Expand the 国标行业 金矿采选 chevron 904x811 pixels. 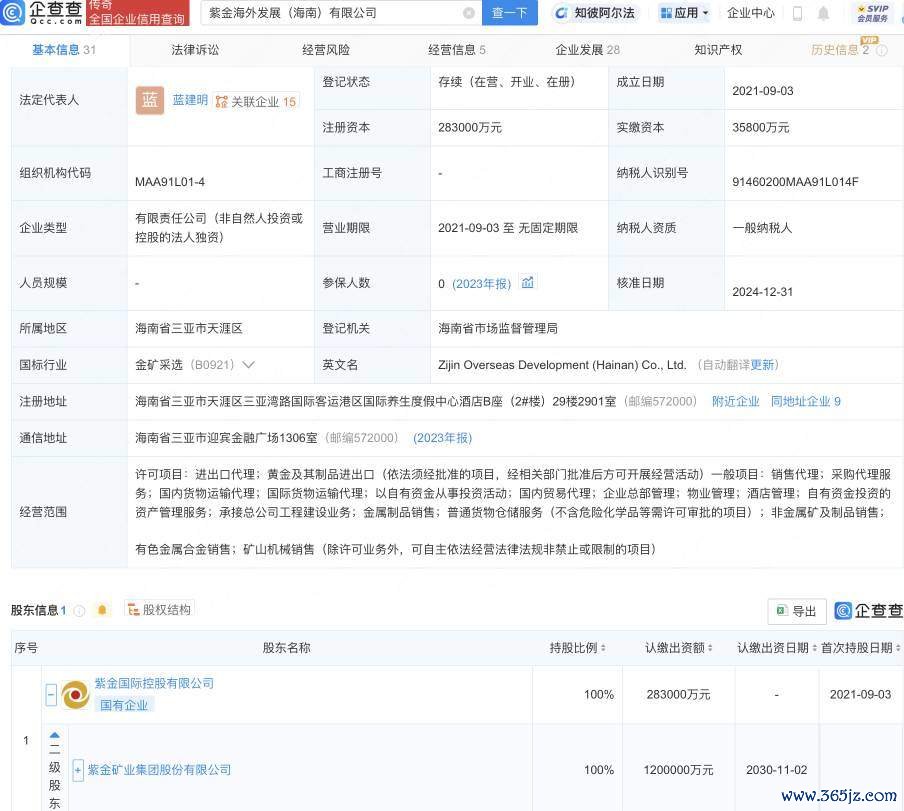pos(248,365)
